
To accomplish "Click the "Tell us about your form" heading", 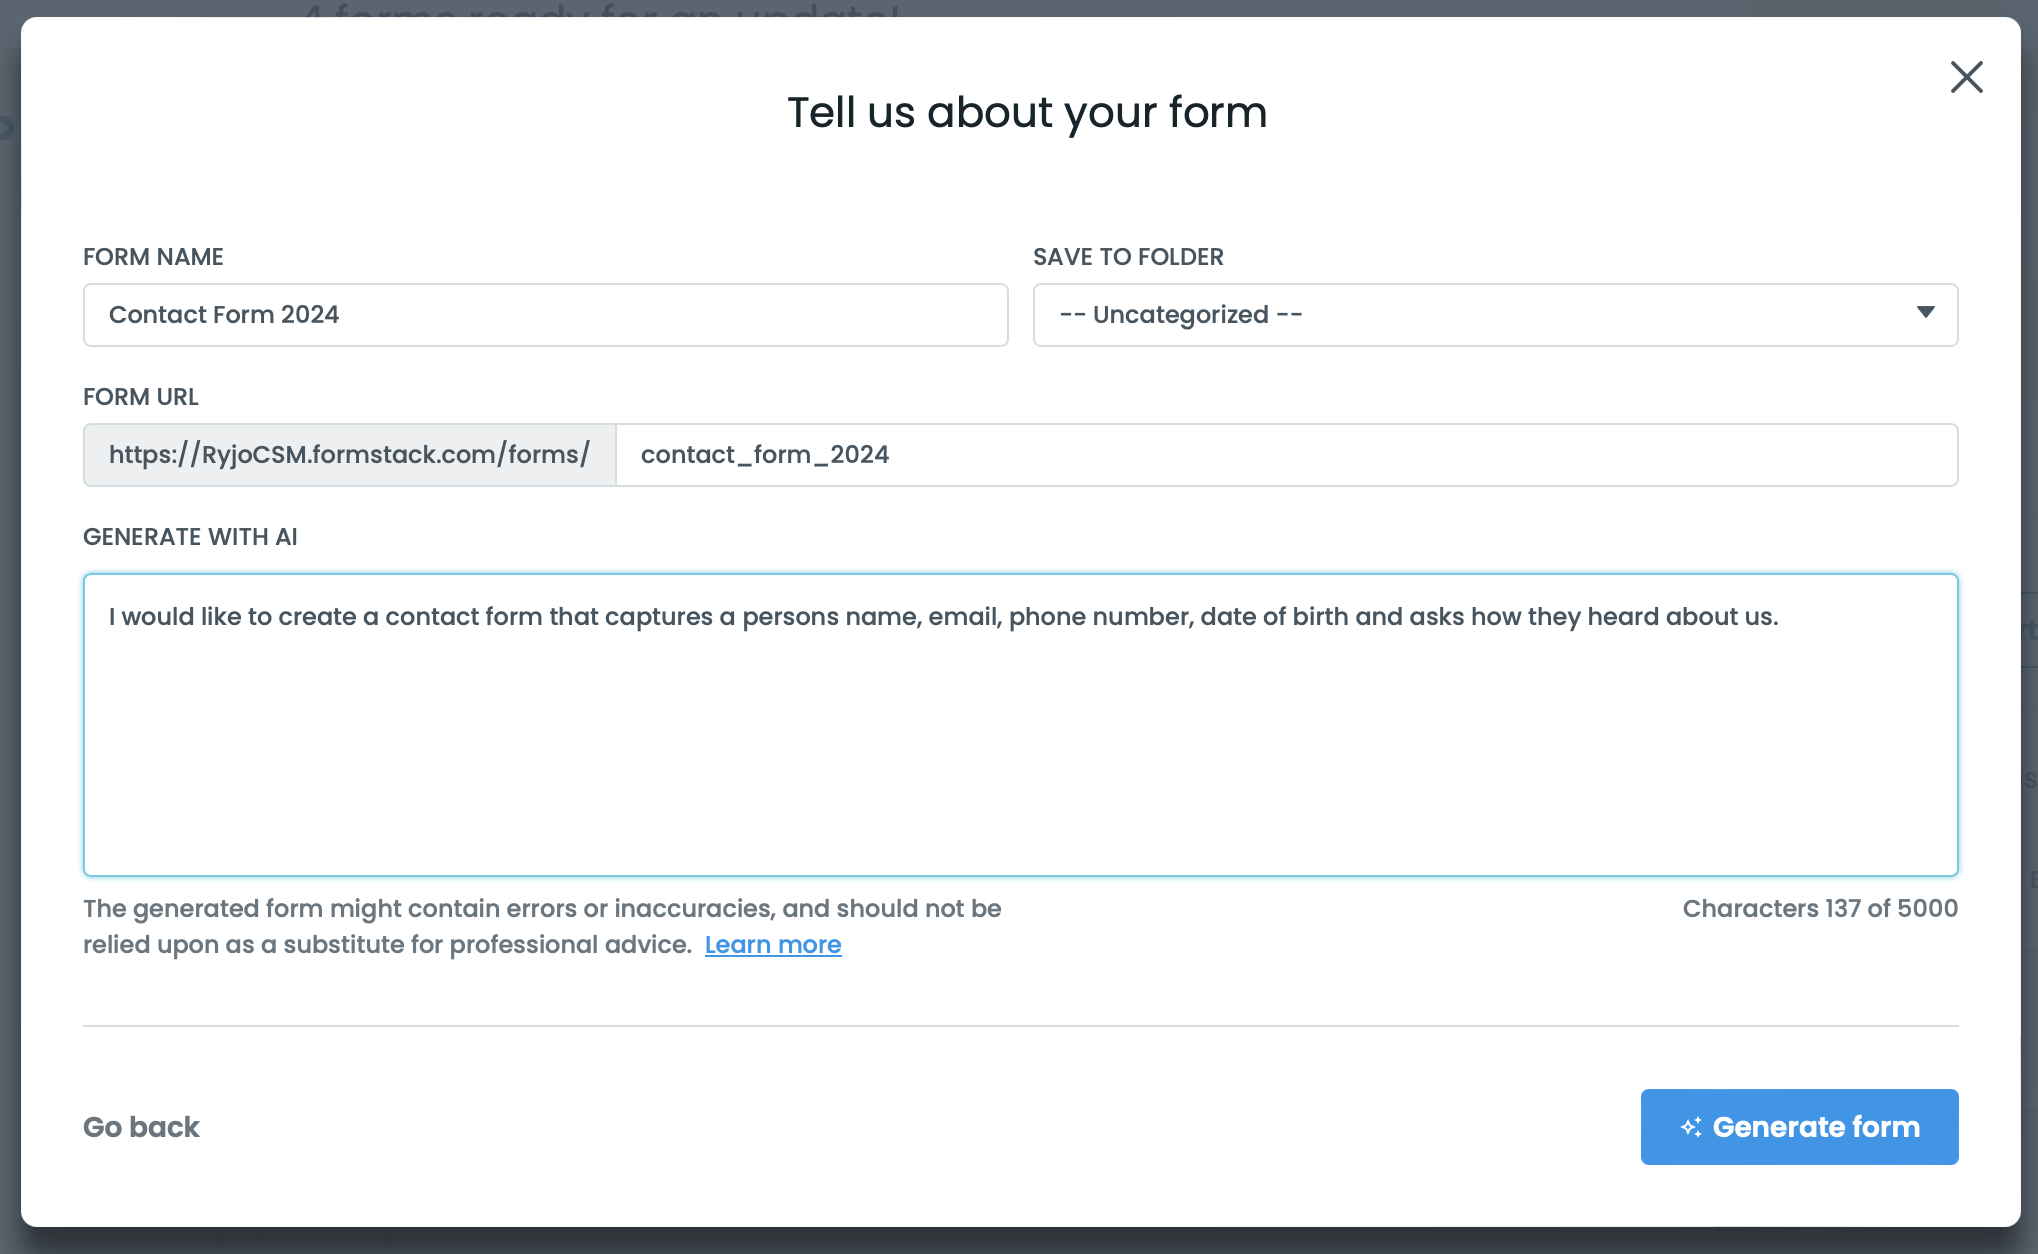I will tap(1027, 112).
